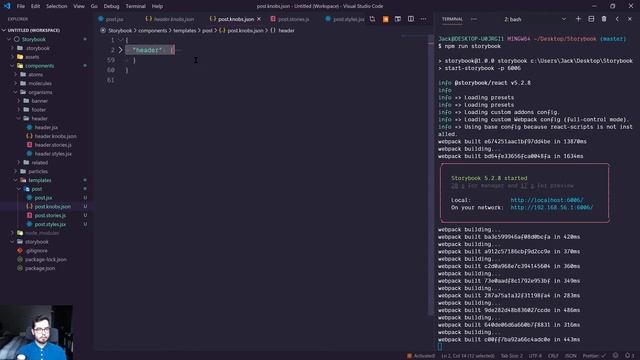The width and height of the screenshot is (640, 360).
Task: Close the post.knobs.json tab
Action: click(259, 19)
